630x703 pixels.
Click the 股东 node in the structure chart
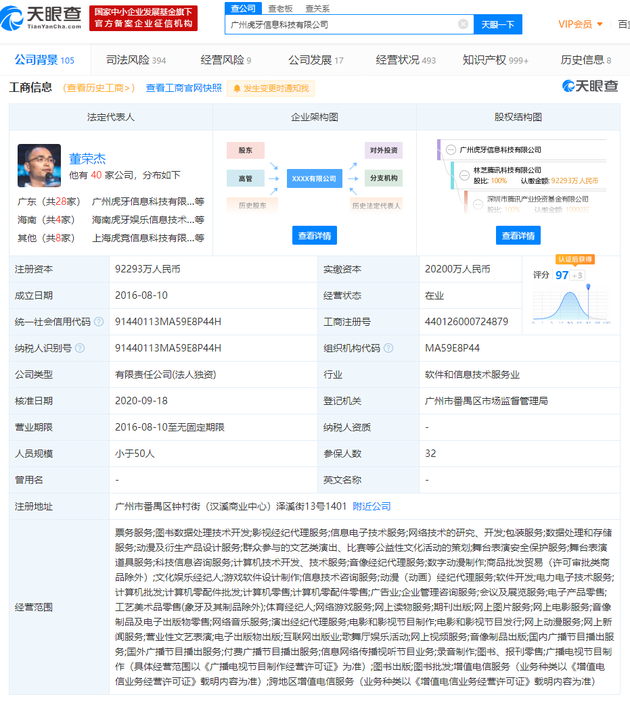[245, 150]
